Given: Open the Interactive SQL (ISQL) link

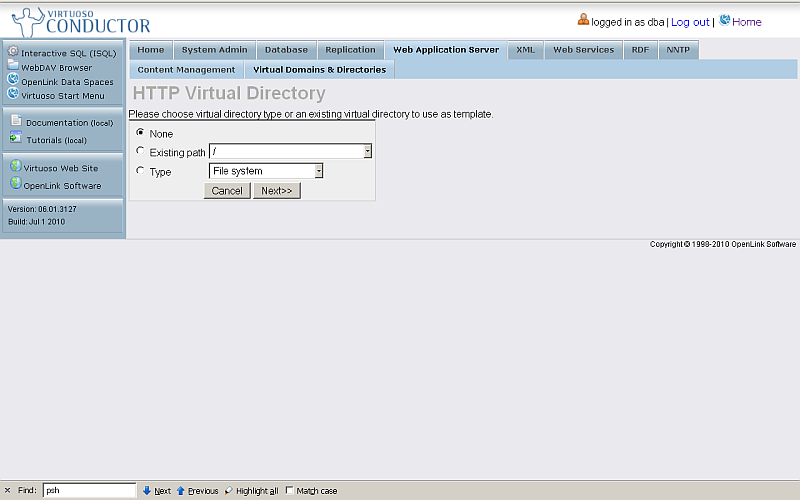Looking at the screenshot, I should (68, 53).
